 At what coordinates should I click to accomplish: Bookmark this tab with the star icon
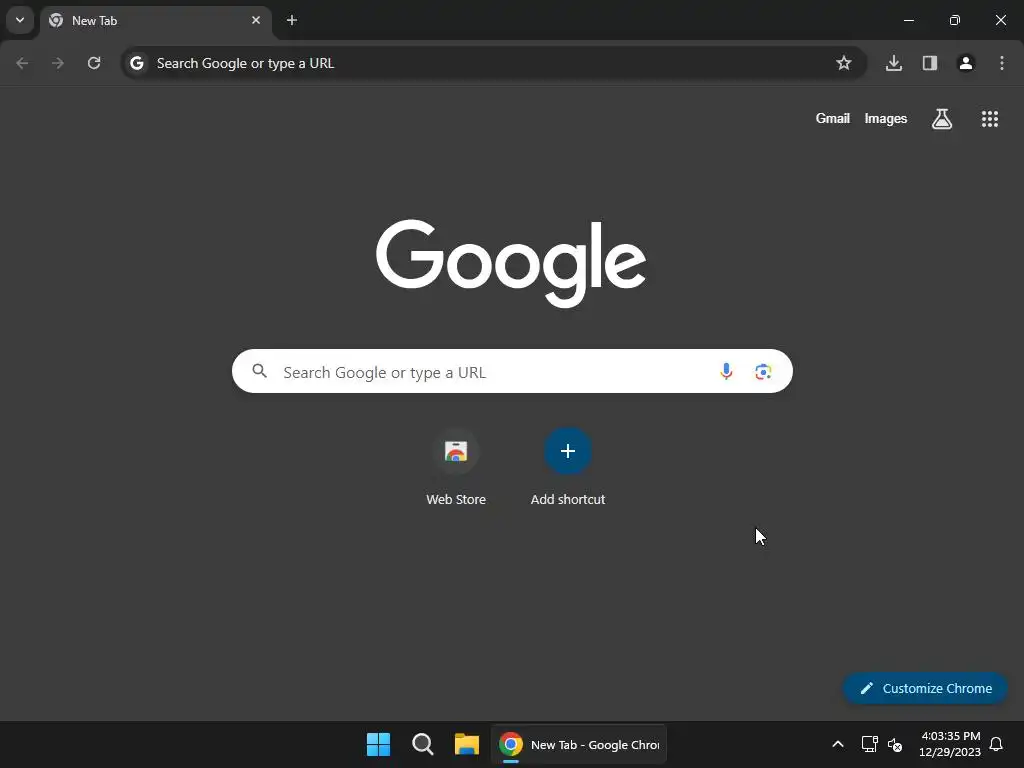click(844, 63)
